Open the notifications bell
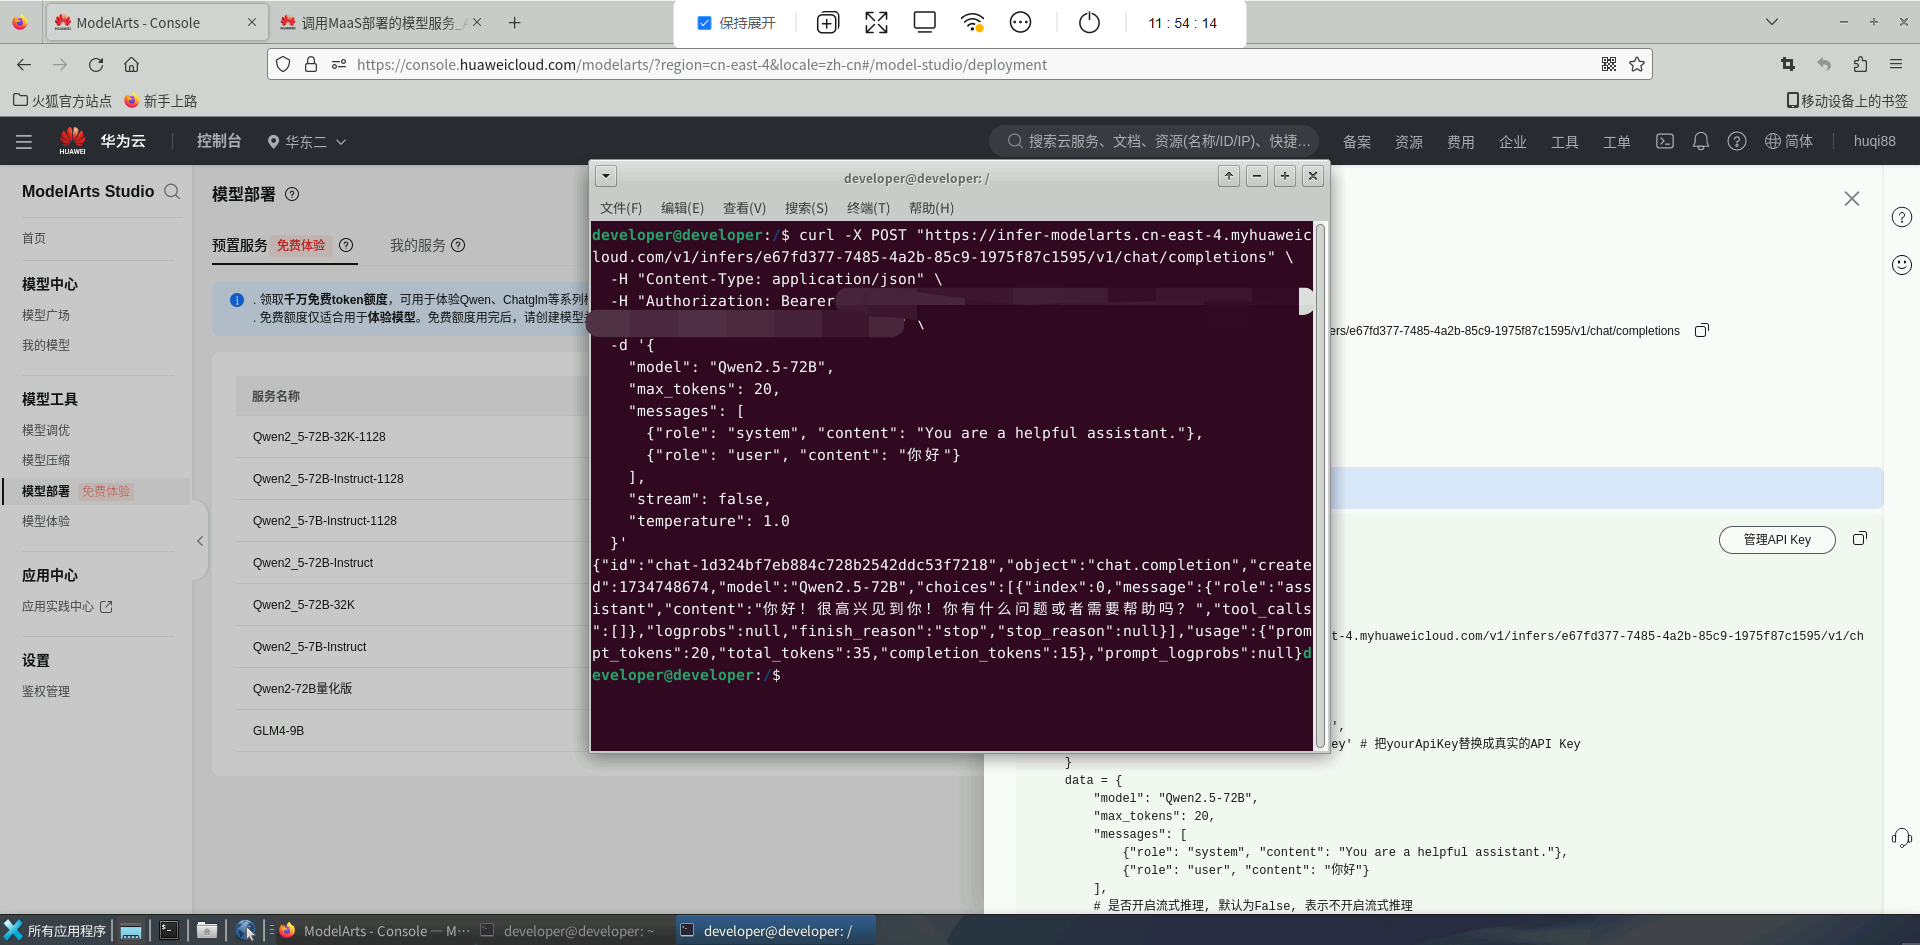1920x945 pixels. pyautogui.click(x=1701, y=141)
